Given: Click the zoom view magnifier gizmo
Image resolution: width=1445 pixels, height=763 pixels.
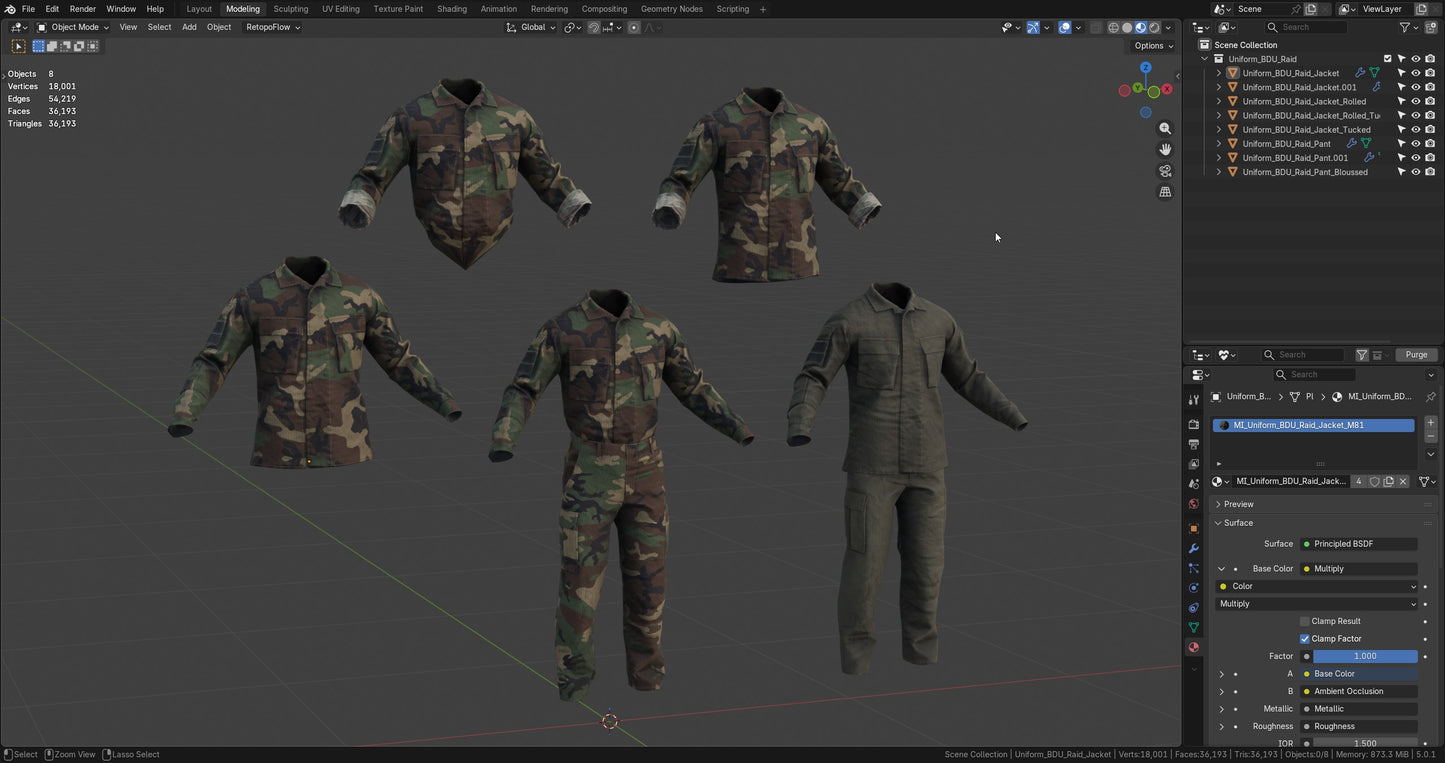Looking at the screenshot, I should click(1165, 129).
